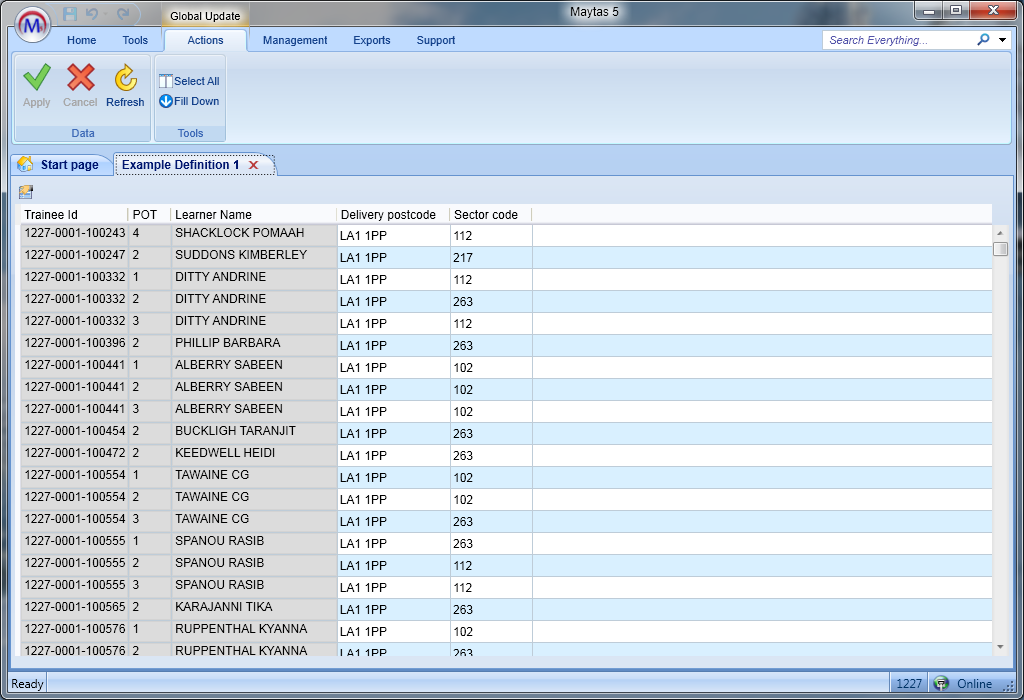Click the red Cancel cross icon
This screenshot has width=1024, height=700.
80,78
